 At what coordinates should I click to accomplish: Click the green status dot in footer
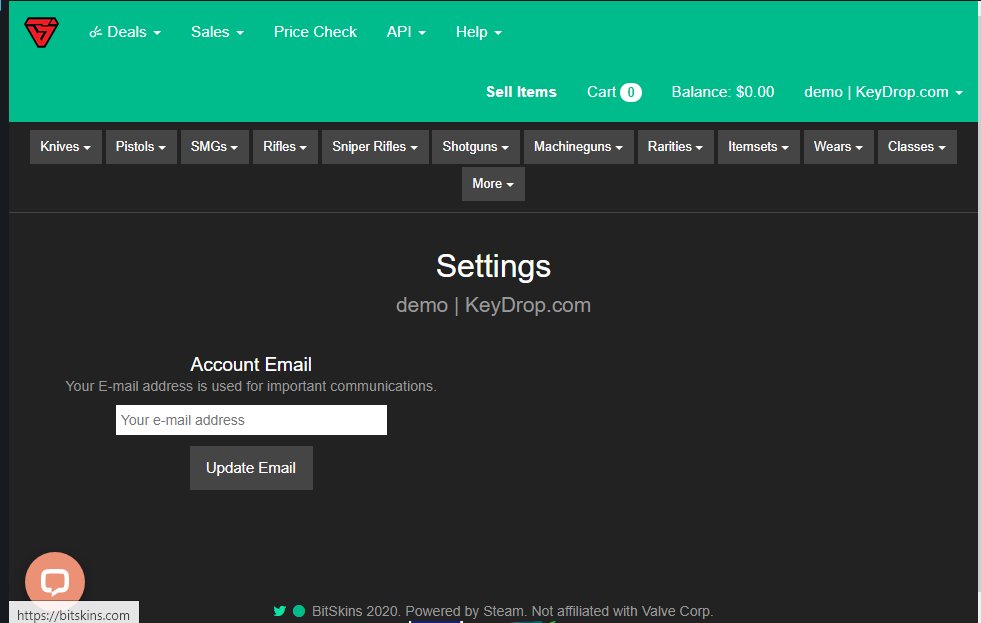pyautogui.click(x=299, y=611)
